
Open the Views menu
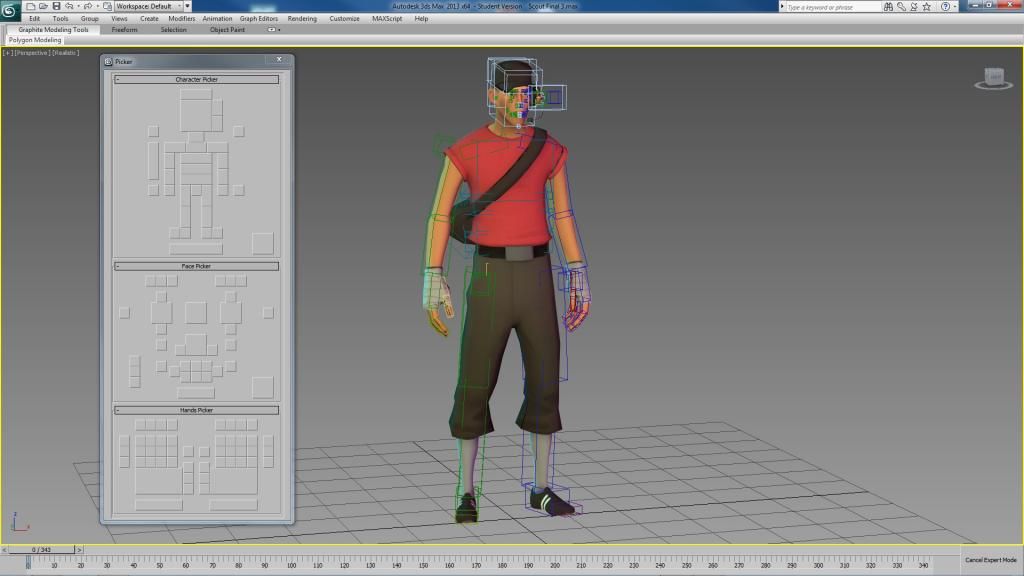click(119, 19)
